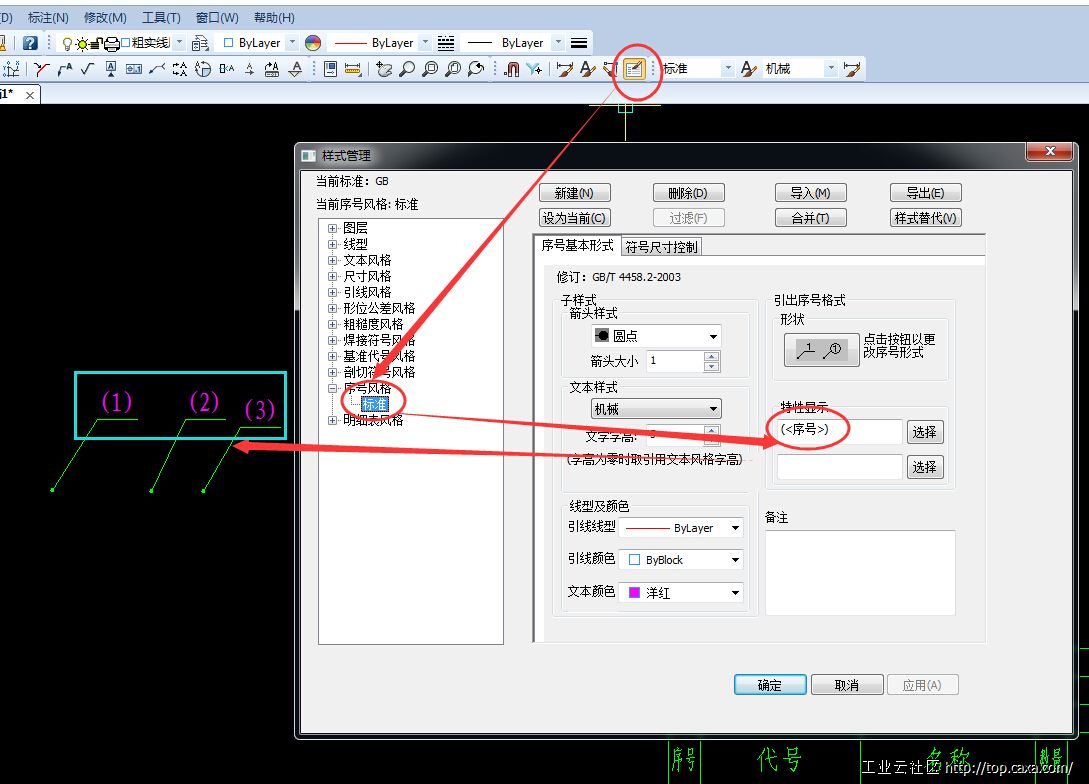Open the red ByLayer linetype dropdown
This screenshot has height=784, width=1089.
pos(425,43)
